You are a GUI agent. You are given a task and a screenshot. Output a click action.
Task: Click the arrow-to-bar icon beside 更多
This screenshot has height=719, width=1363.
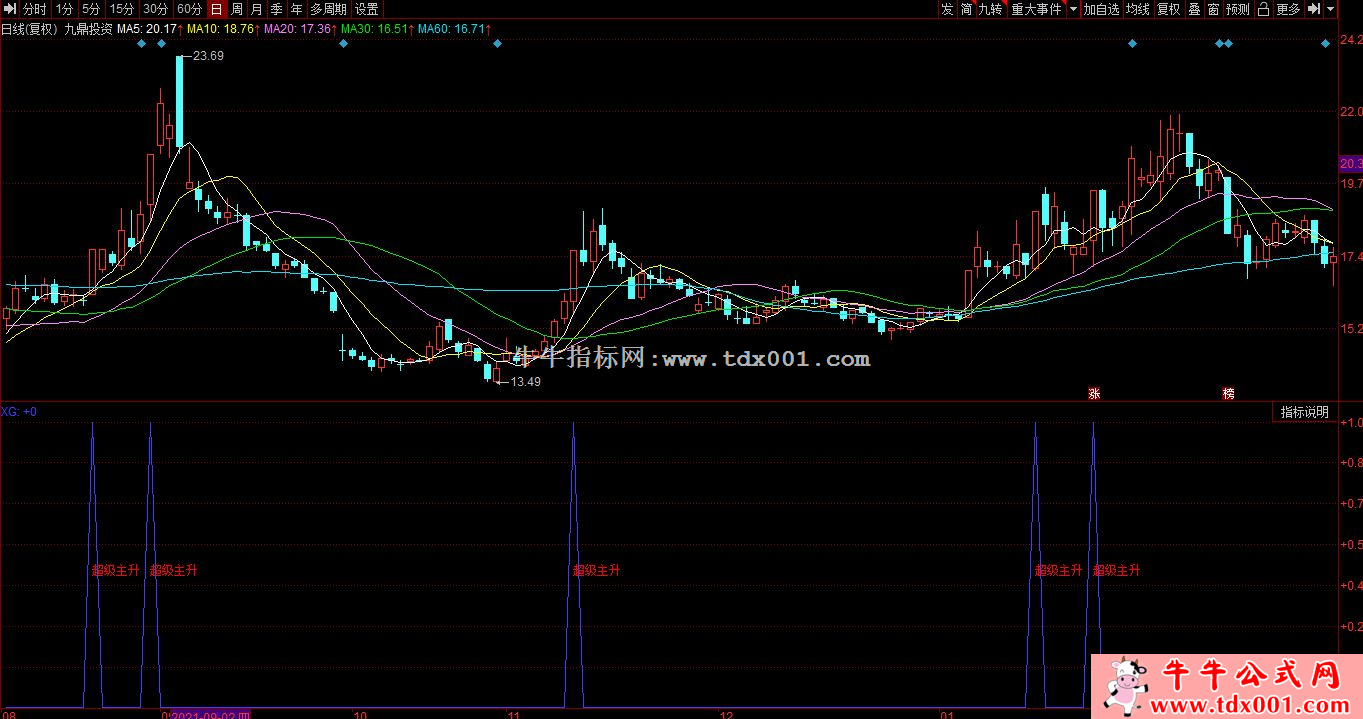(x=1315, y=9)
